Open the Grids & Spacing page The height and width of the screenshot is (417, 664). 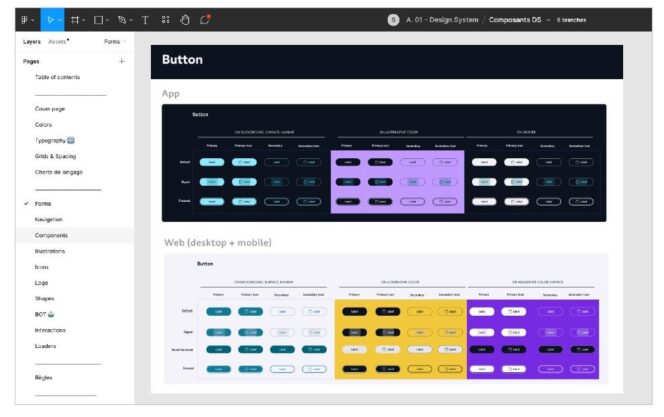55,156
